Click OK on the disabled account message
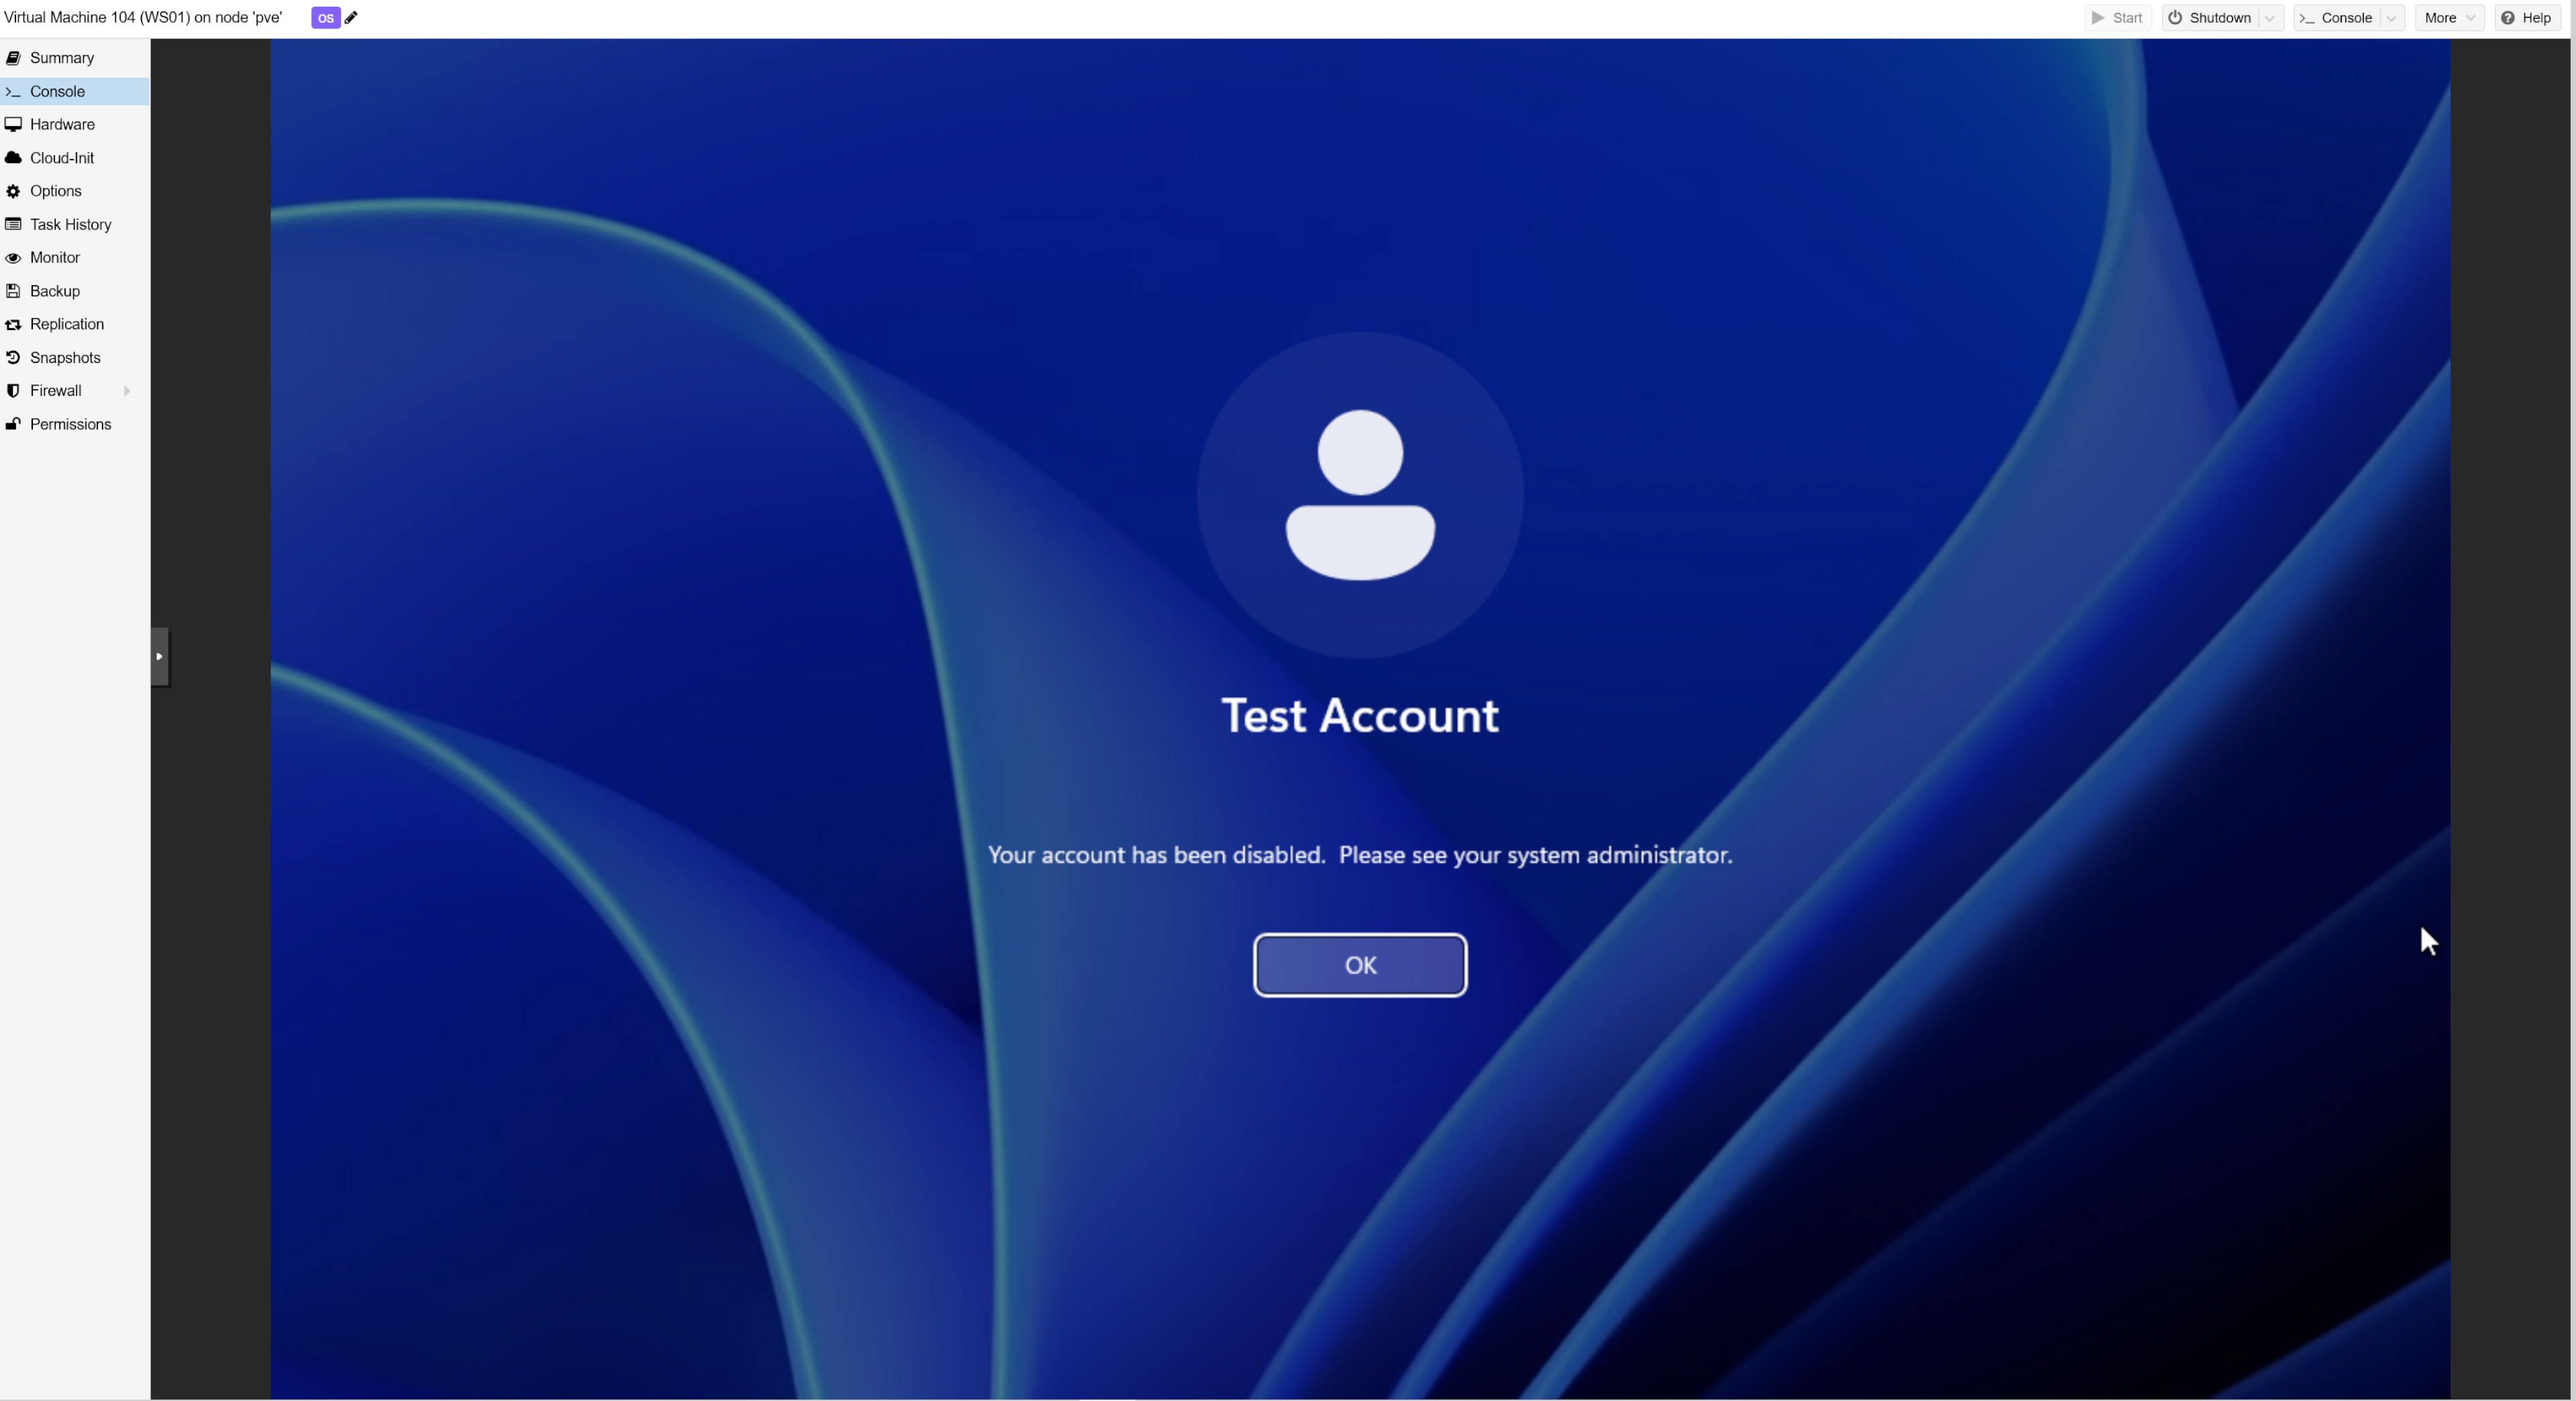 [x=1360, y=965]
